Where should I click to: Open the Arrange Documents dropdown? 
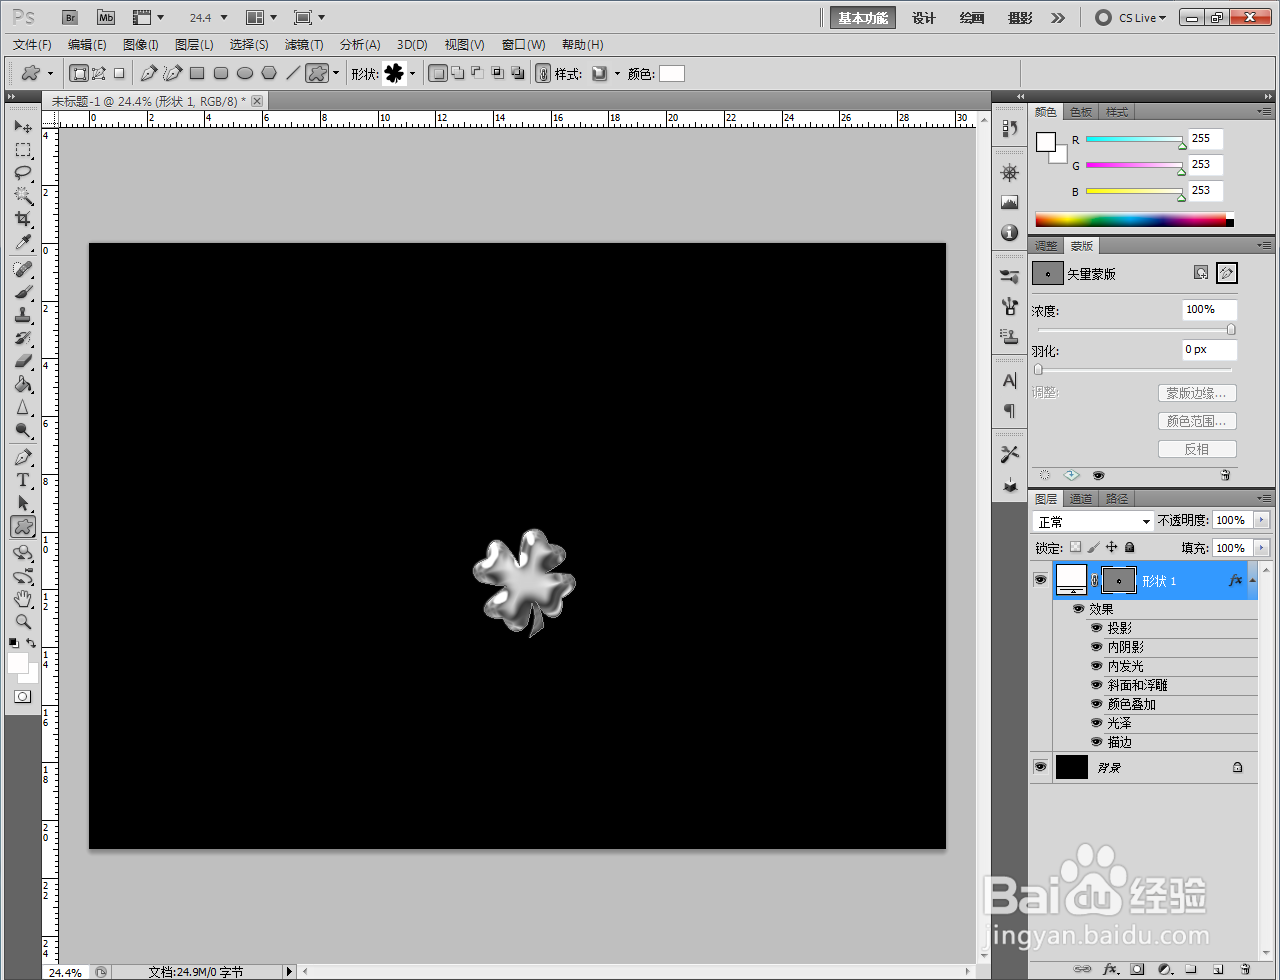pos(262,18)
